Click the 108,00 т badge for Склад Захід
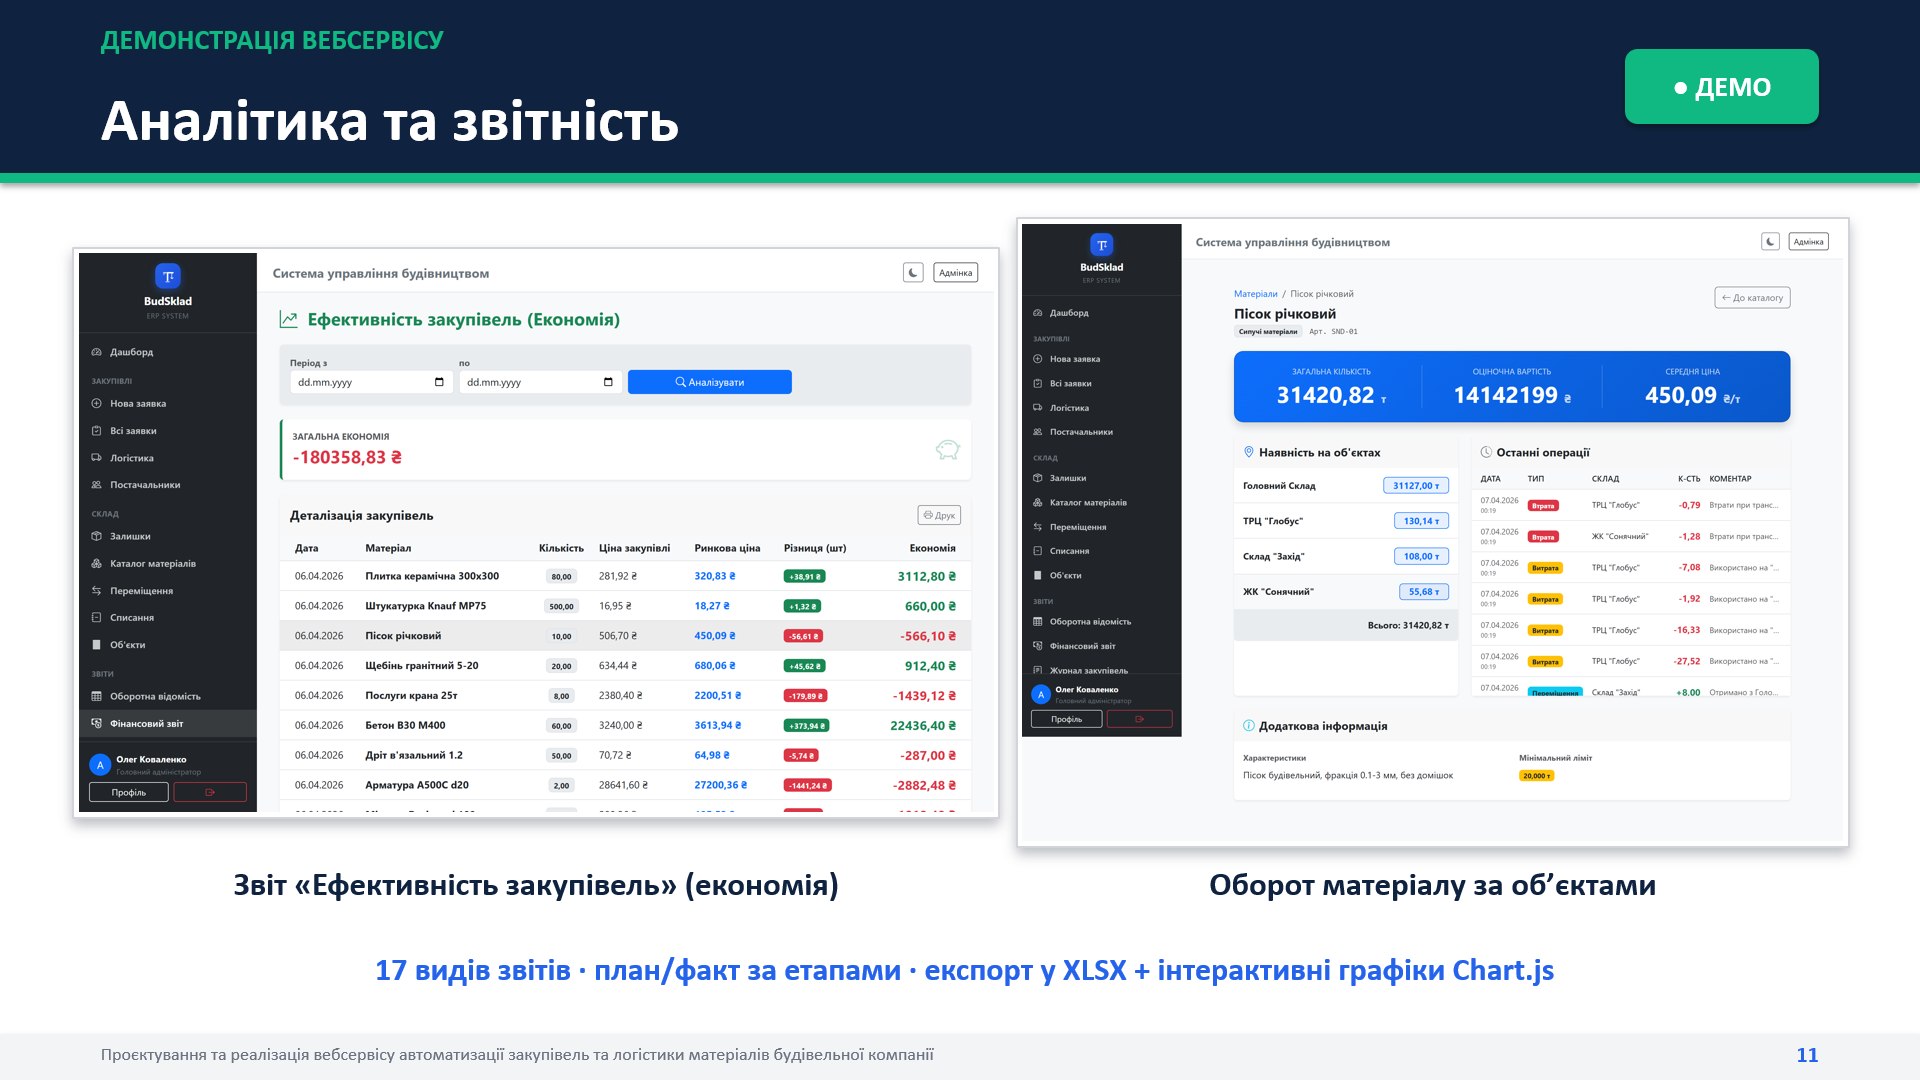Viewport: 1920px width, 1080px height. [x=1420, y=556]
